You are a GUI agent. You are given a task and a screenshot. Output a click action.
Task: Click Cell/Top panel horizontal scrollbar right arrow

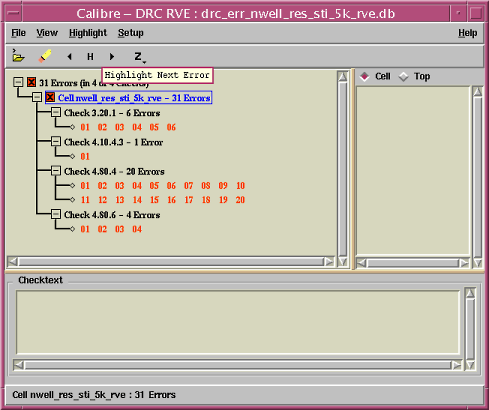464,263
